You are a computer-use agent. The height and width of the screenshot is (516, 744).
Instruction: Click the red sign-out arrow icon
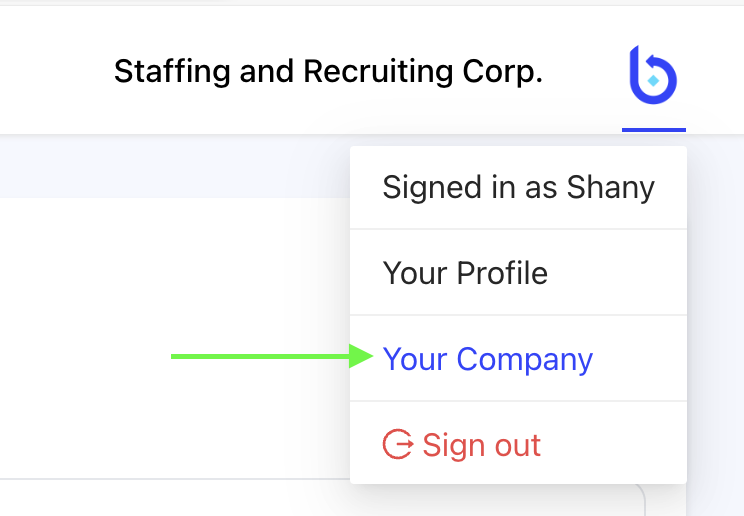[397, 445]
